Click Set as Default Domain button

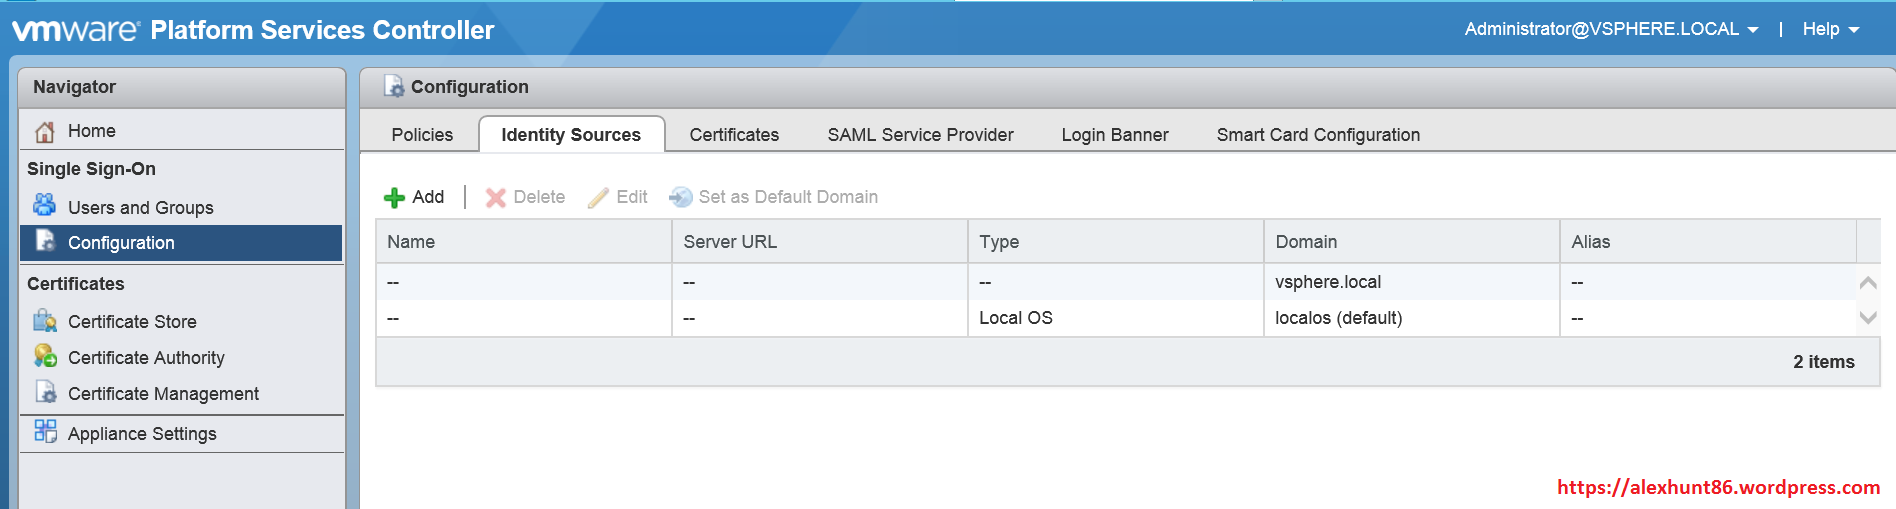(774, 197)
